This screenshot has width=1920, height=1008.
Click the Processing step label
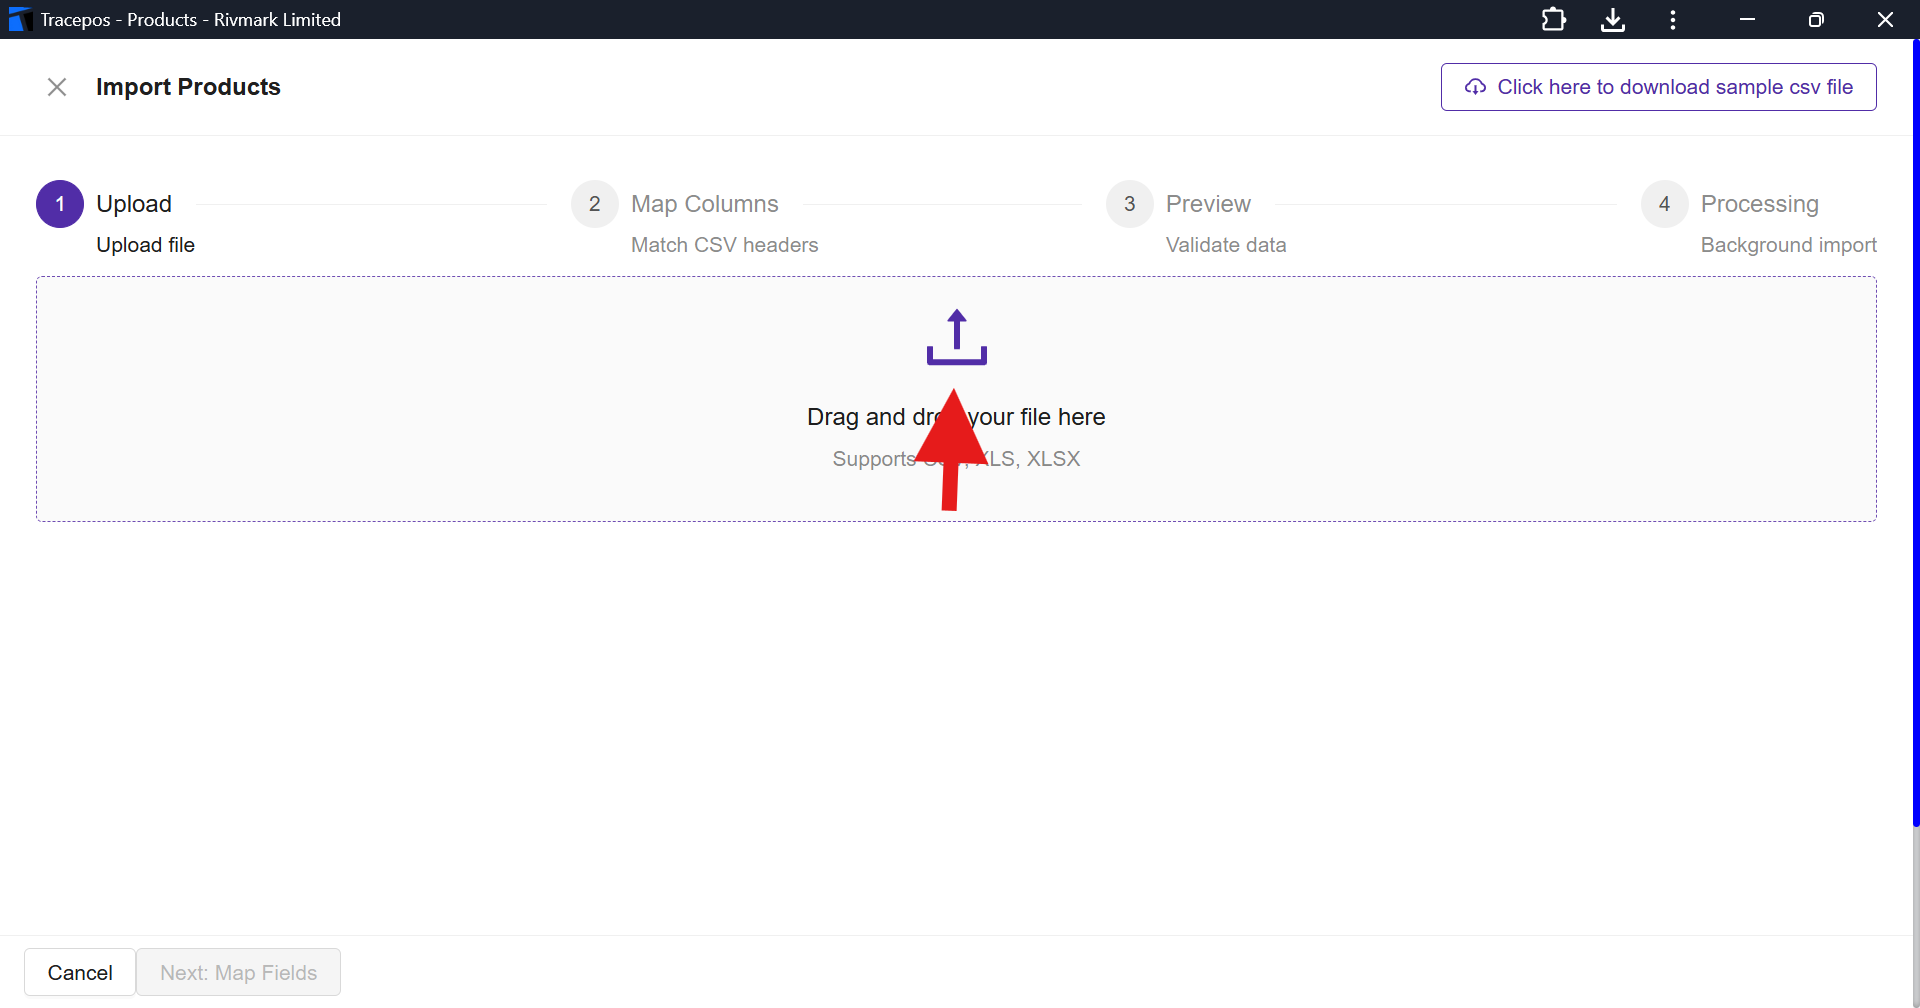tap(1760, 204)
